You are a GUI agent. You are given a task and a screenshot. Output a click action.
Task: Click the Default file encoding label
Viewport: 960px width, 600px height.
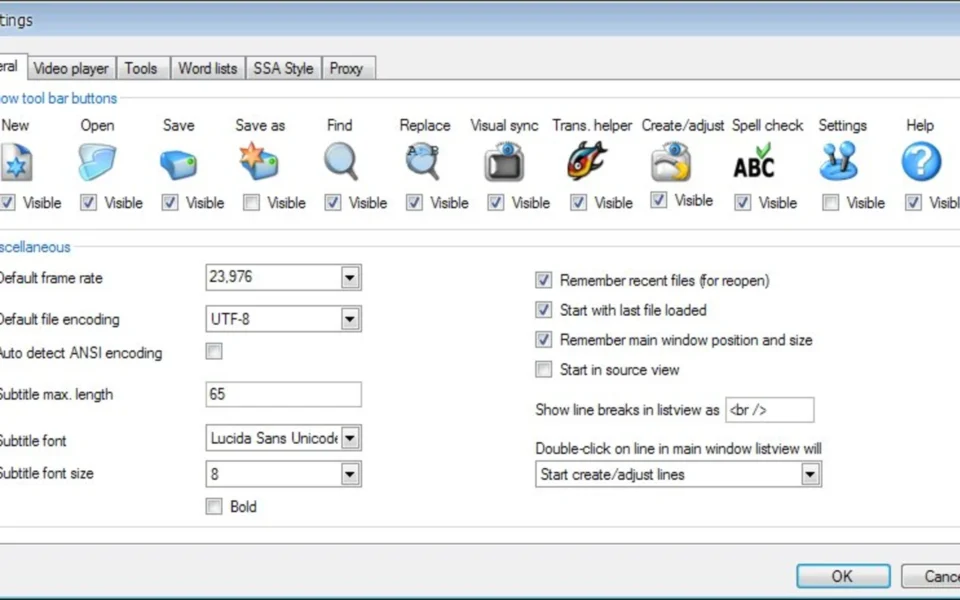click(x=59, y=319)
